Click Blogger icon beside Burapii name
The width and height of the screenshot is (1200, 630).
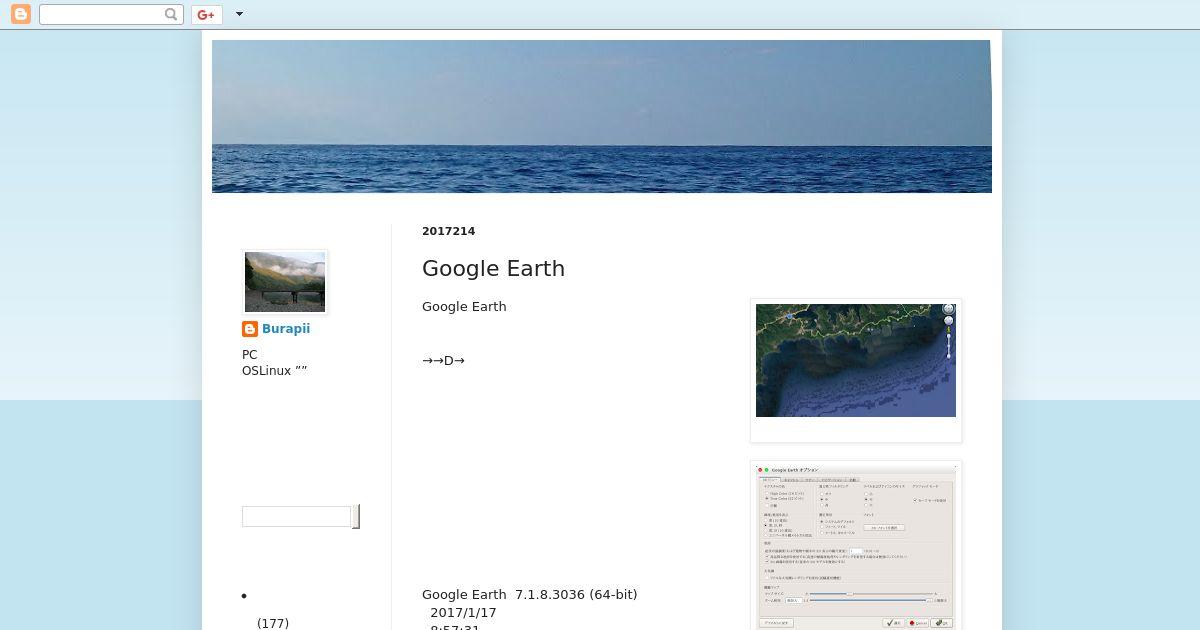(x=250, y=329)
